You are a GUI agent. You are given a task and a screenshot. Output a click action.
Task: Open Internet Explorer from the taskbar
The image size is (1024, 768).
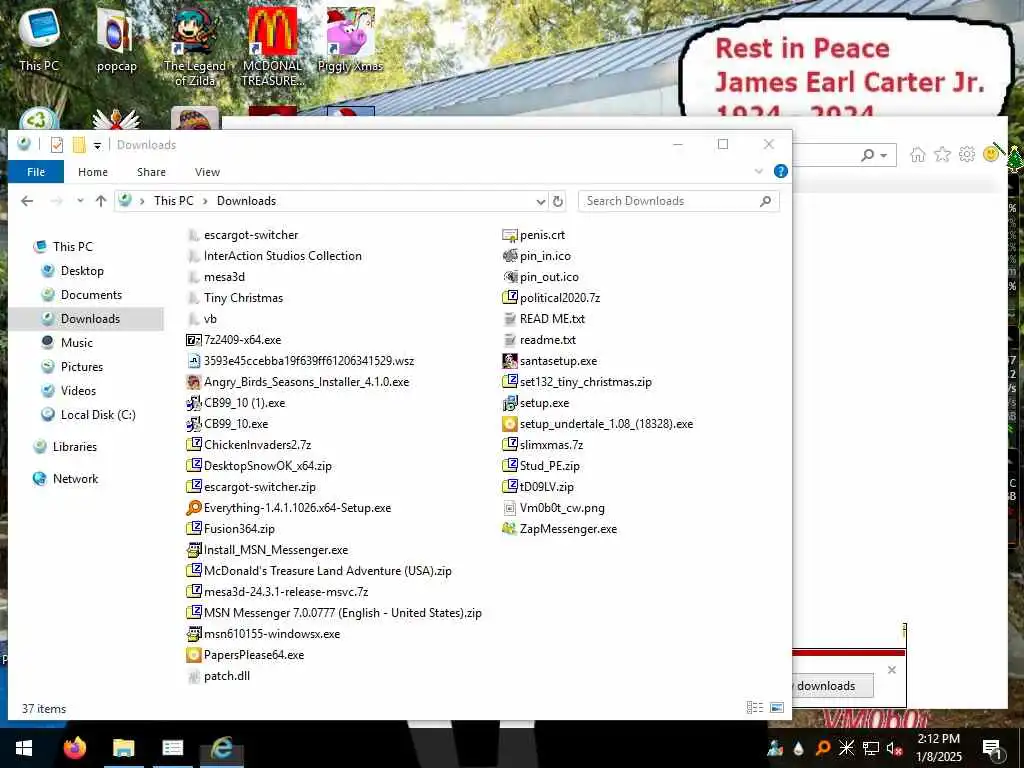(x=222, y=748)
